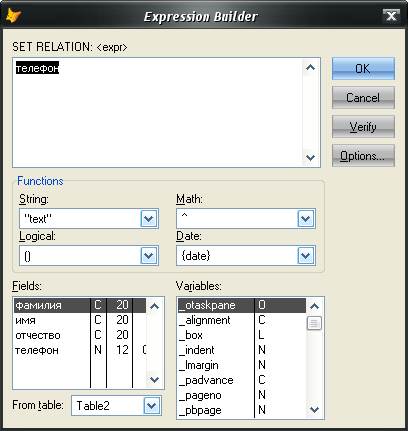Expand the String functions dropdown
Viewport: 408px width, 431px height.
(149, 219)
